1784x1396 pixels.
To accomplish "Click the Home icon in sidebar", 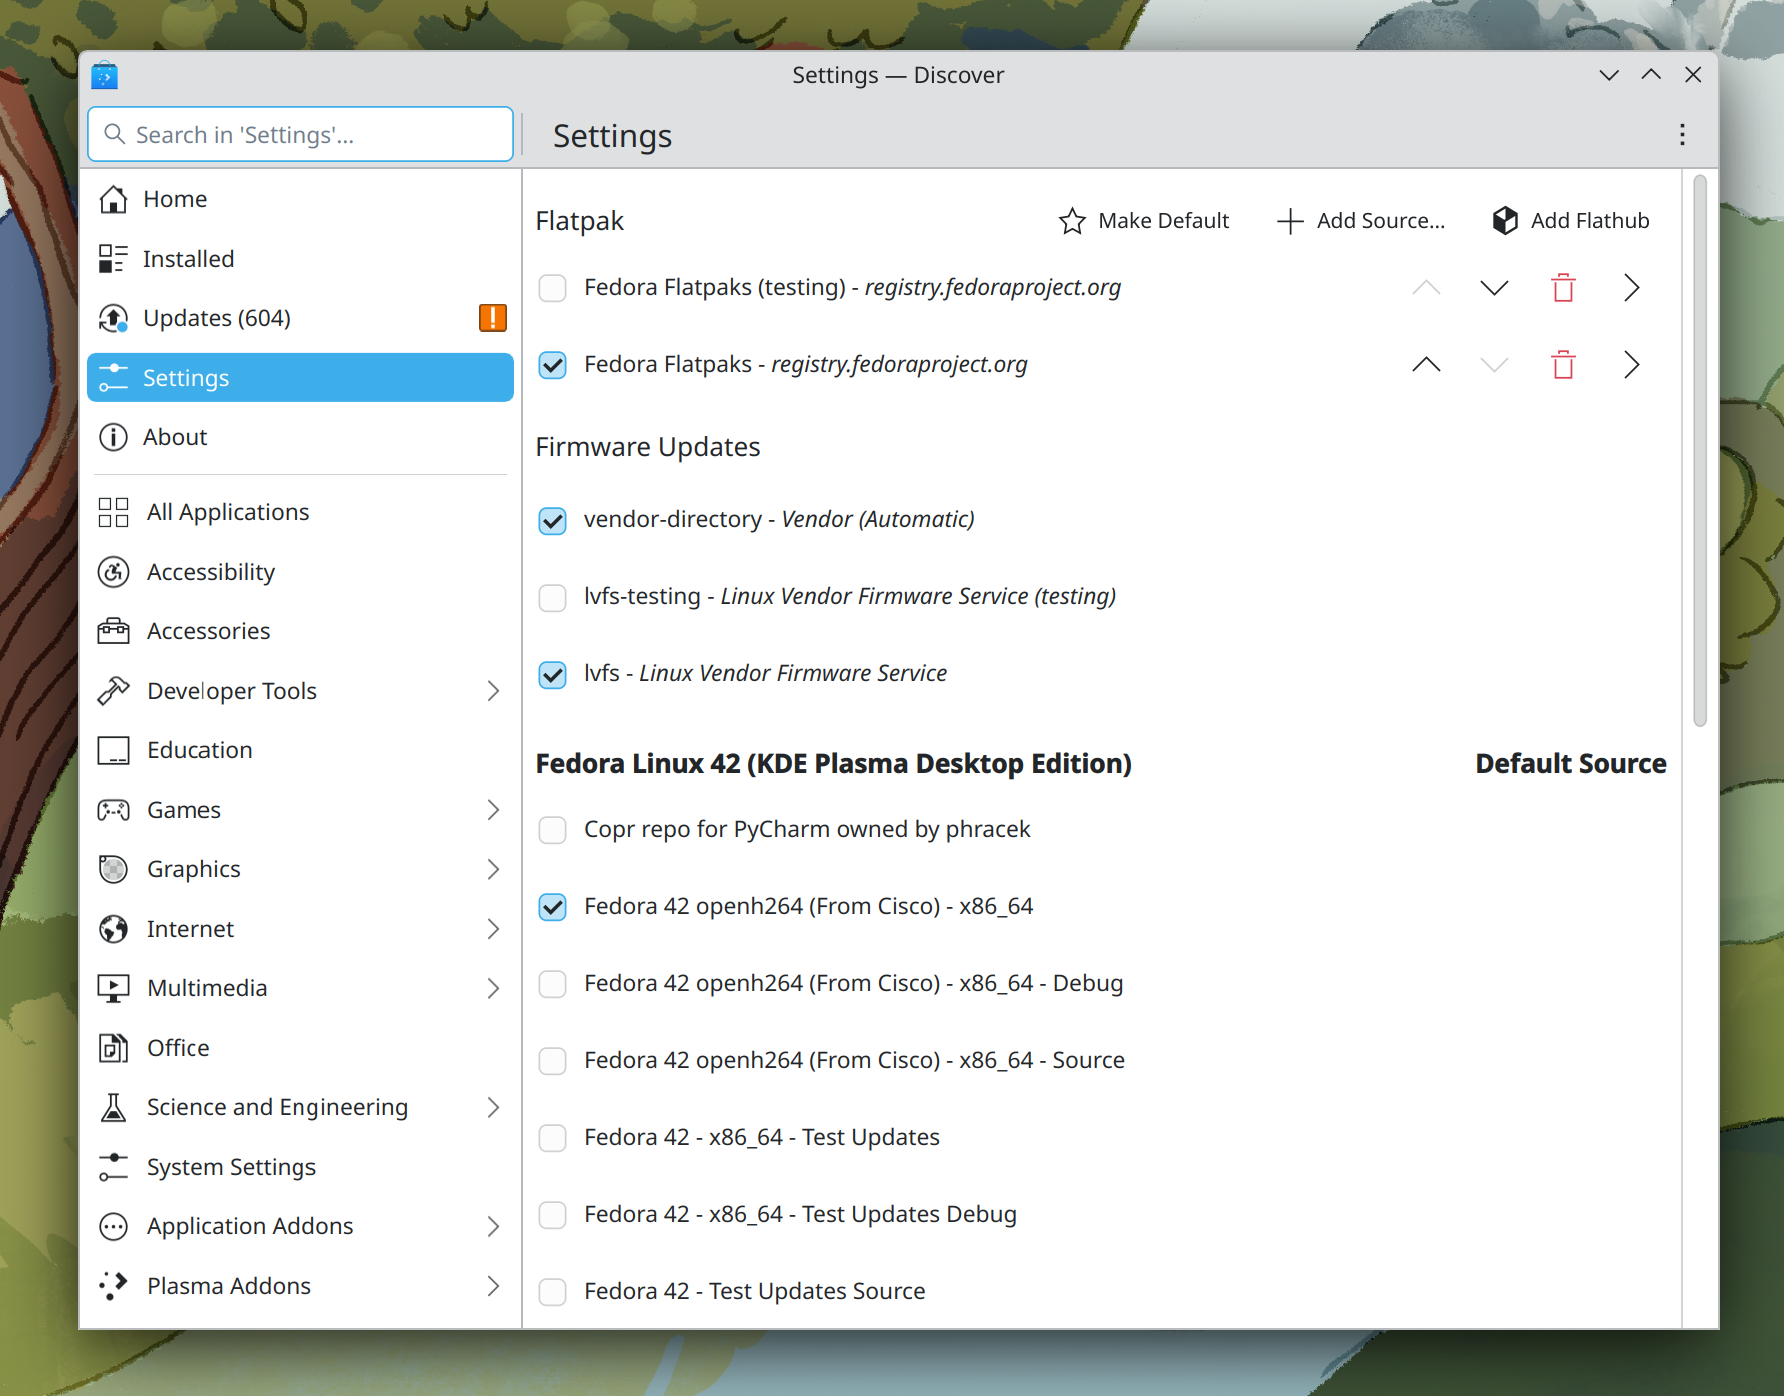I will click(113, 199).
